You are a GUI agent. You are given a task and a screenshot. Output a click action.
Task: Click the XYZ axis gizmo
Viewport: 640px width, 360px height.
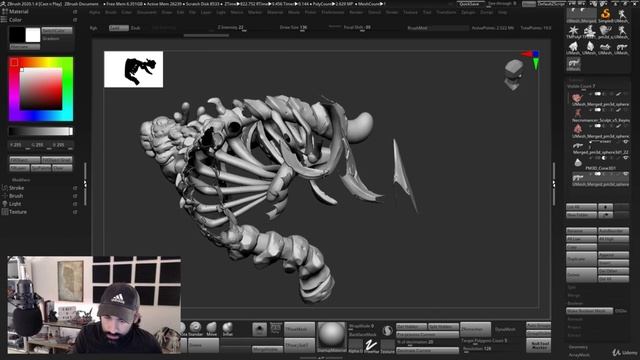532,60
